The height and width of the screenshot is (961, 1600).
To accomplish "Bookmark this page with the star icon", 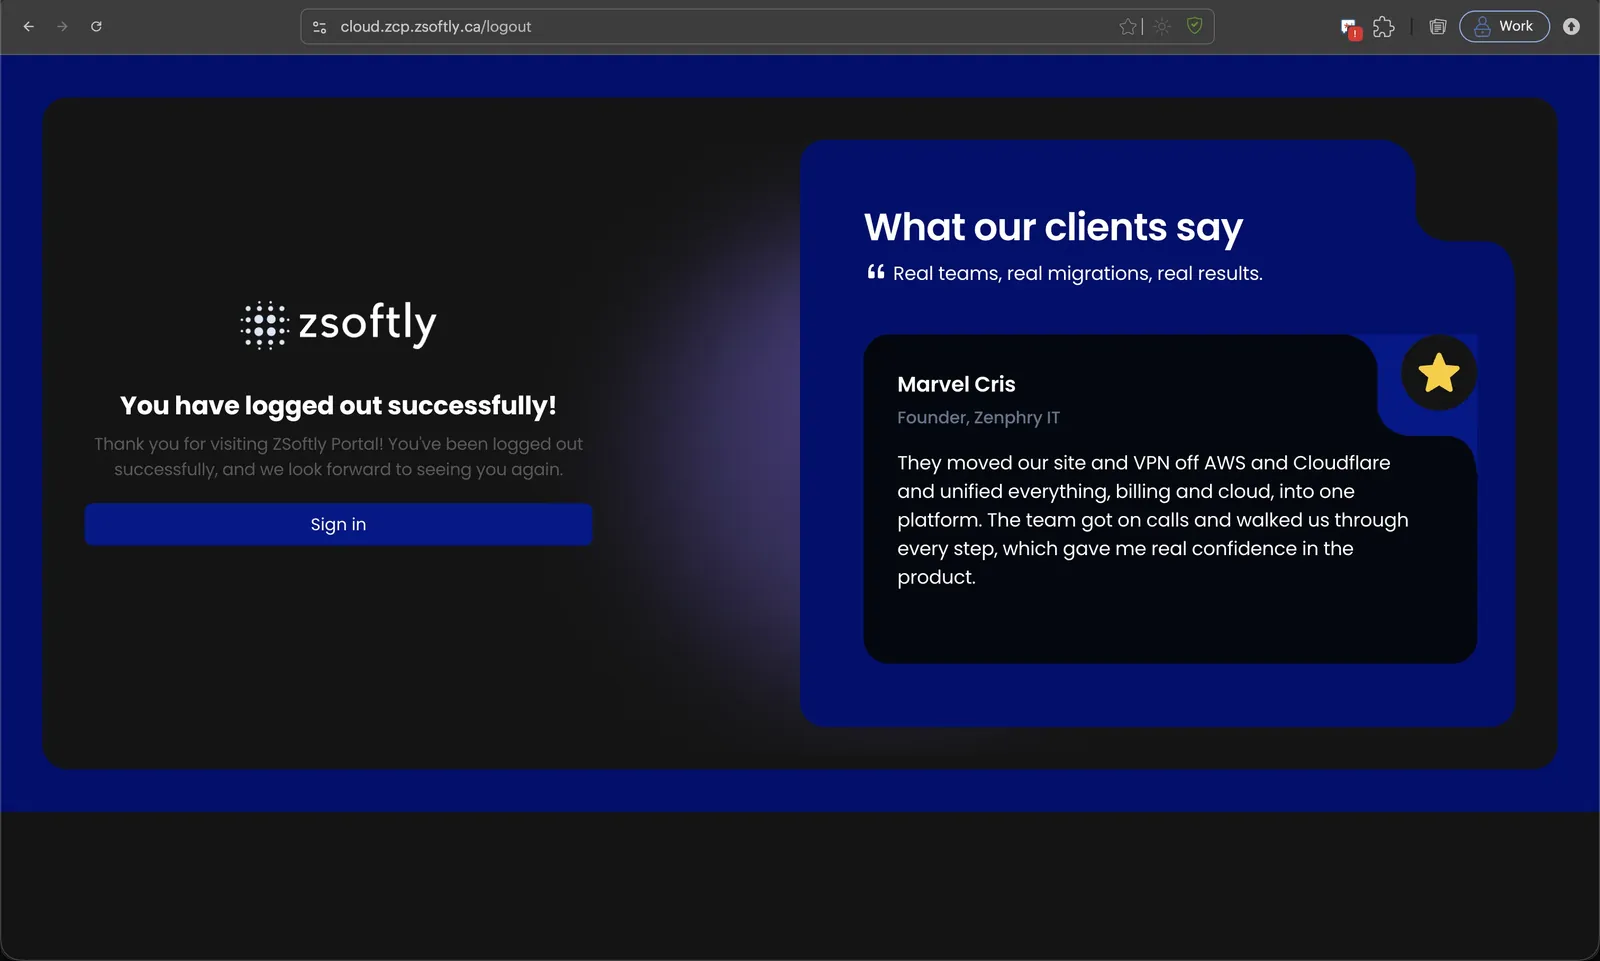I will click(1128, 27).
